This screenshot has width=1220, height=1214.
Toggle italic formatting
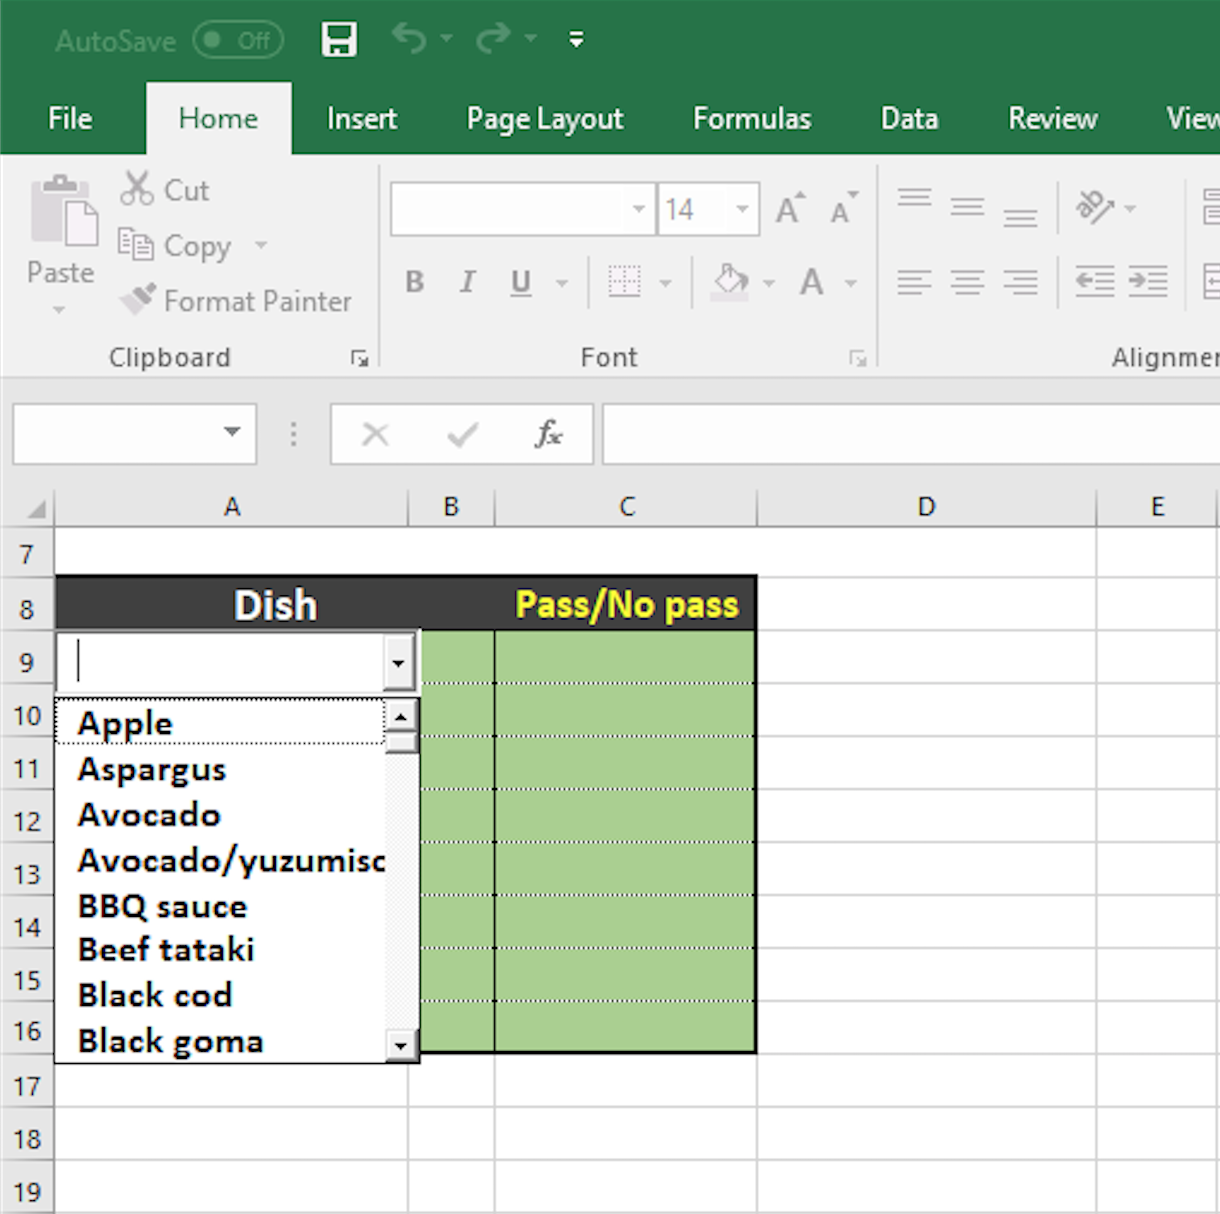[x=466, y=282]
